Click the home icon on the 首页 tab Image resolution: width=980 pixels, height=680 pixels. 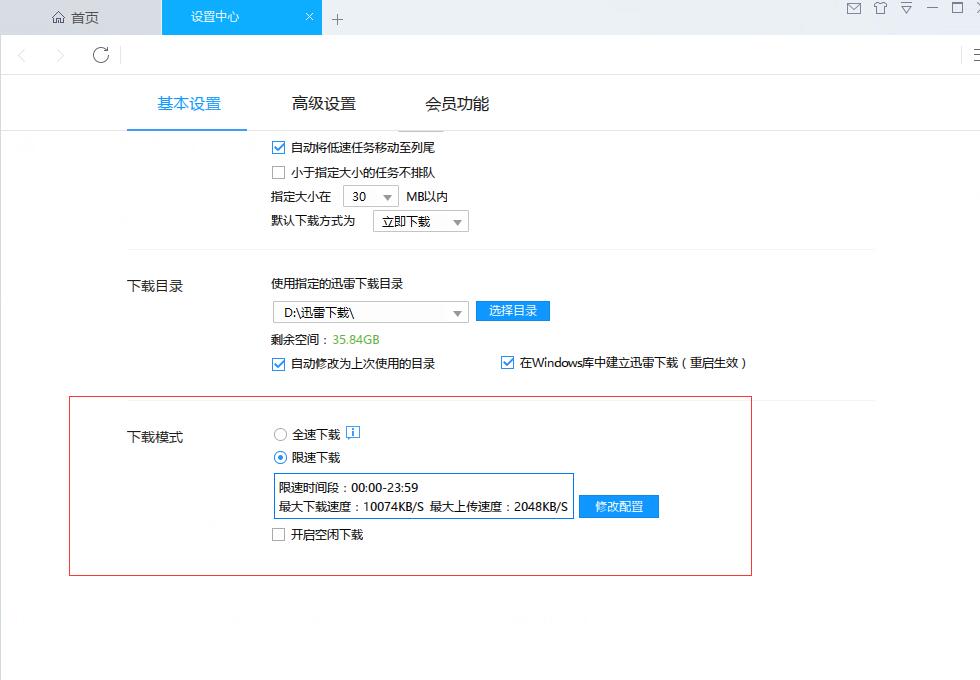click(59, 16)
